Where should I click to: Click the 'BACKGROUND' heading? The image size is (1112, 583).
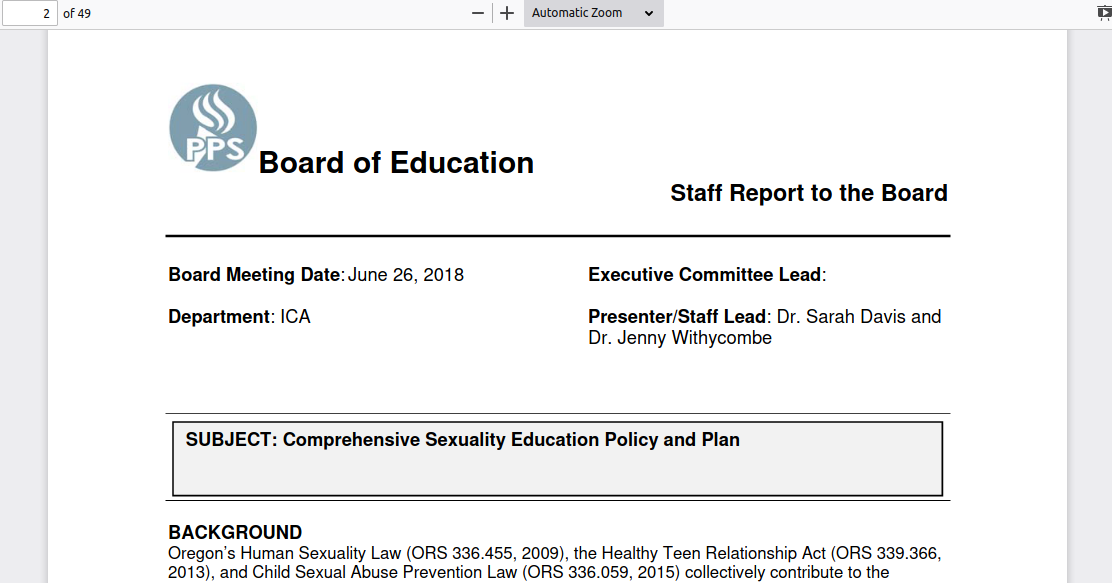(x=235, y=532)
